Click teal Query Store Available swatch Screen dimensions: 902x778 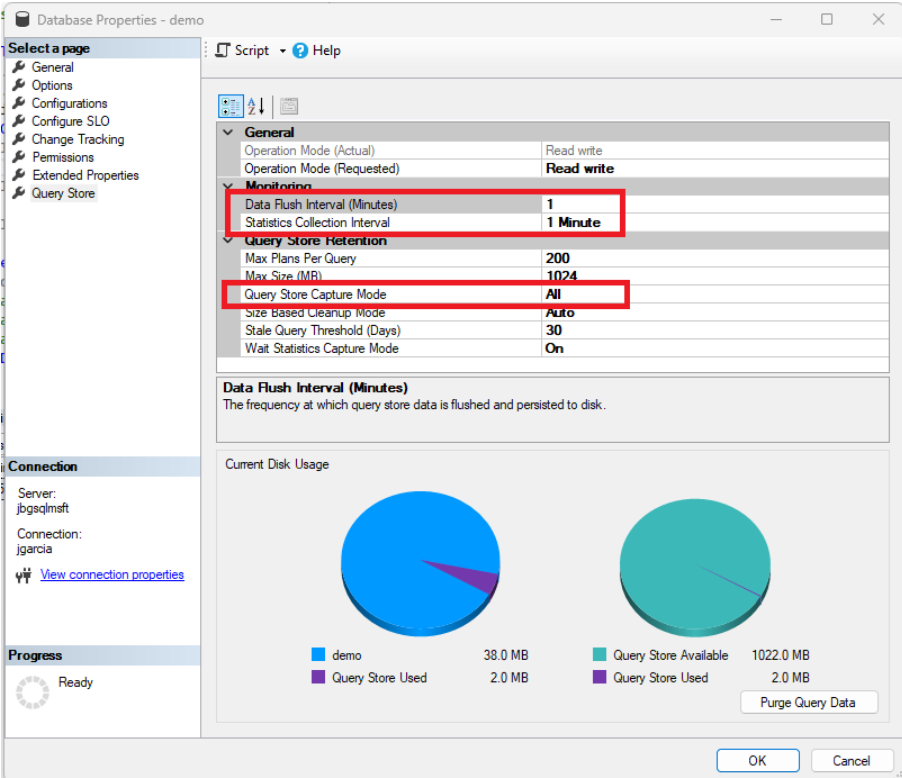599,654
